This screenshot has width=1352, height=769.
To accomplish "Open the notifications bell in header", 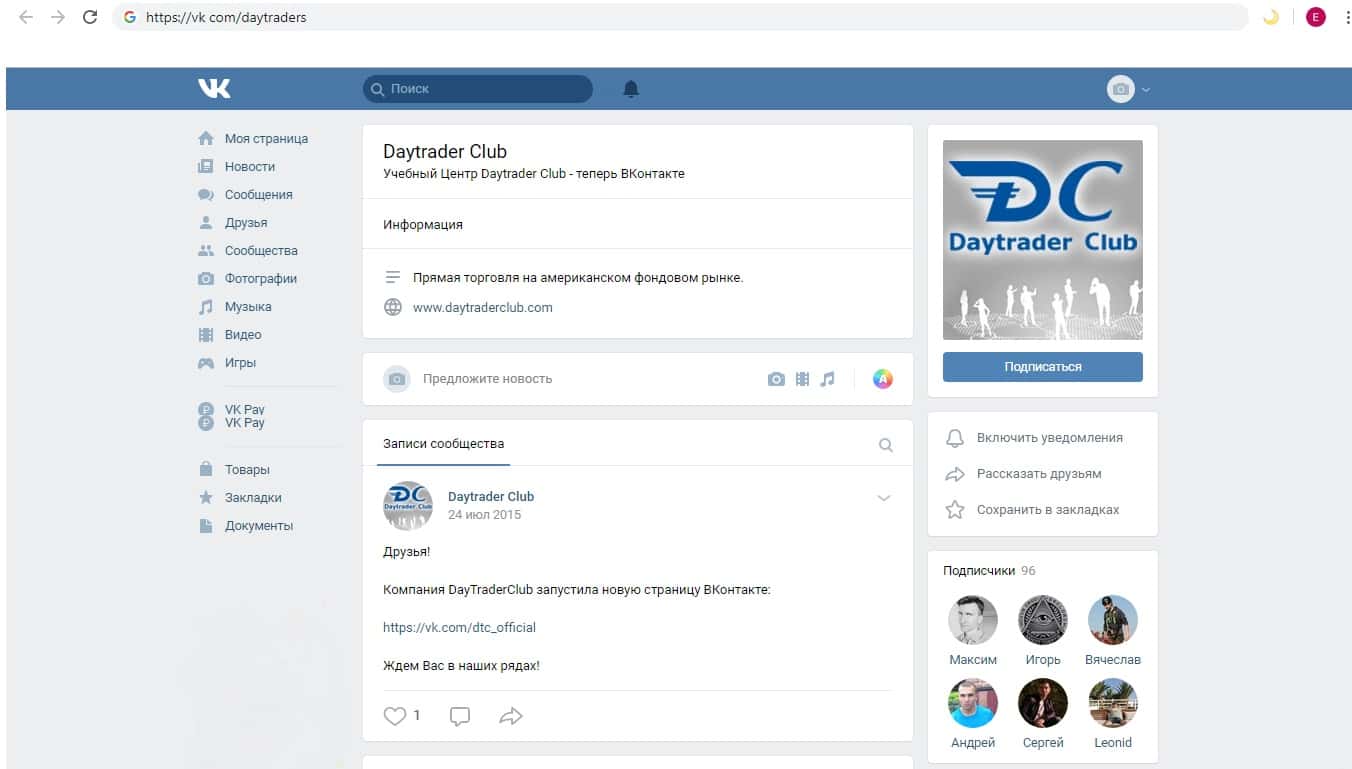I will (x=631, y=89).
